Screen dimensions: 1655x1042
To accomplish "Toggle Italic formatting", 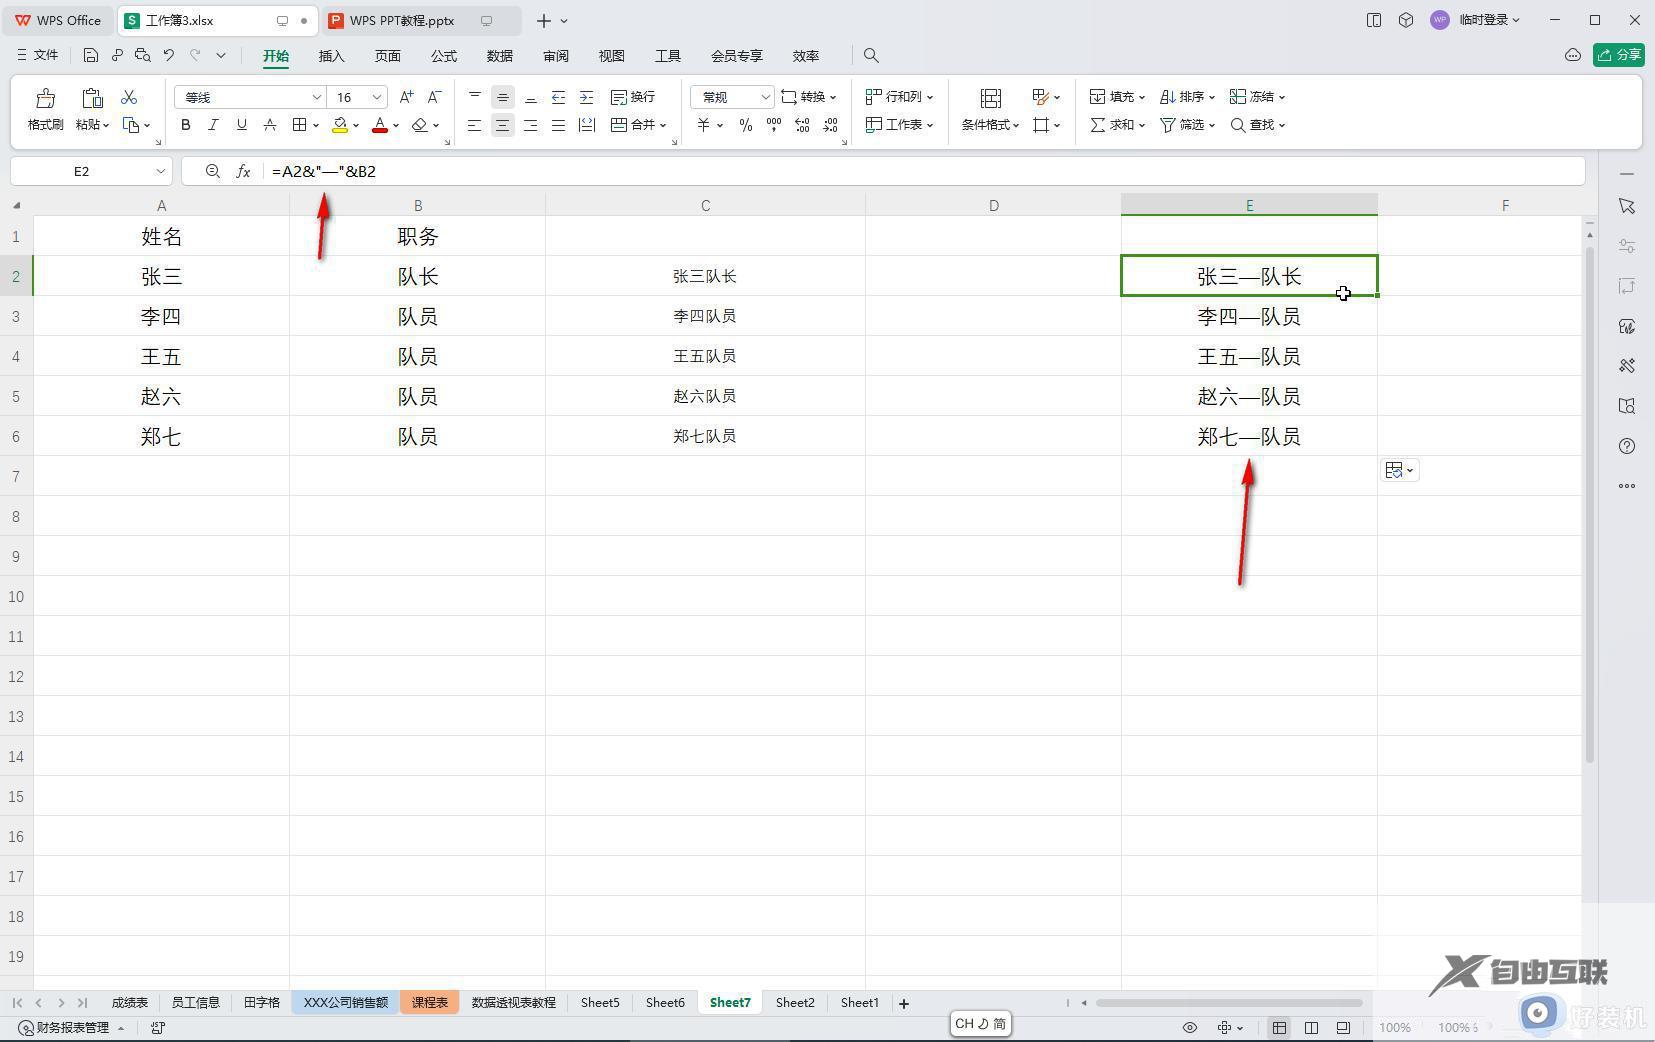I will (x=214, y=125).
